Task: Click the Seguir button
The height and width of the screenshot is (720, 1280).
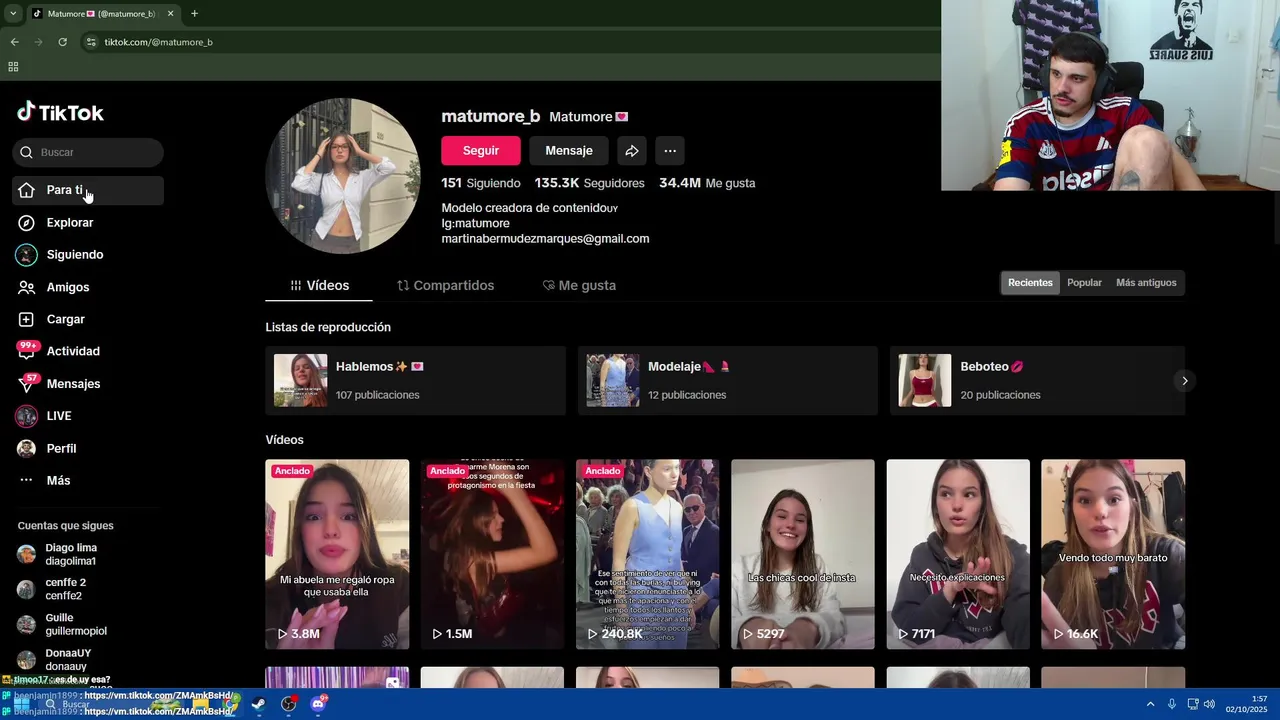Action: pos(481,150)
